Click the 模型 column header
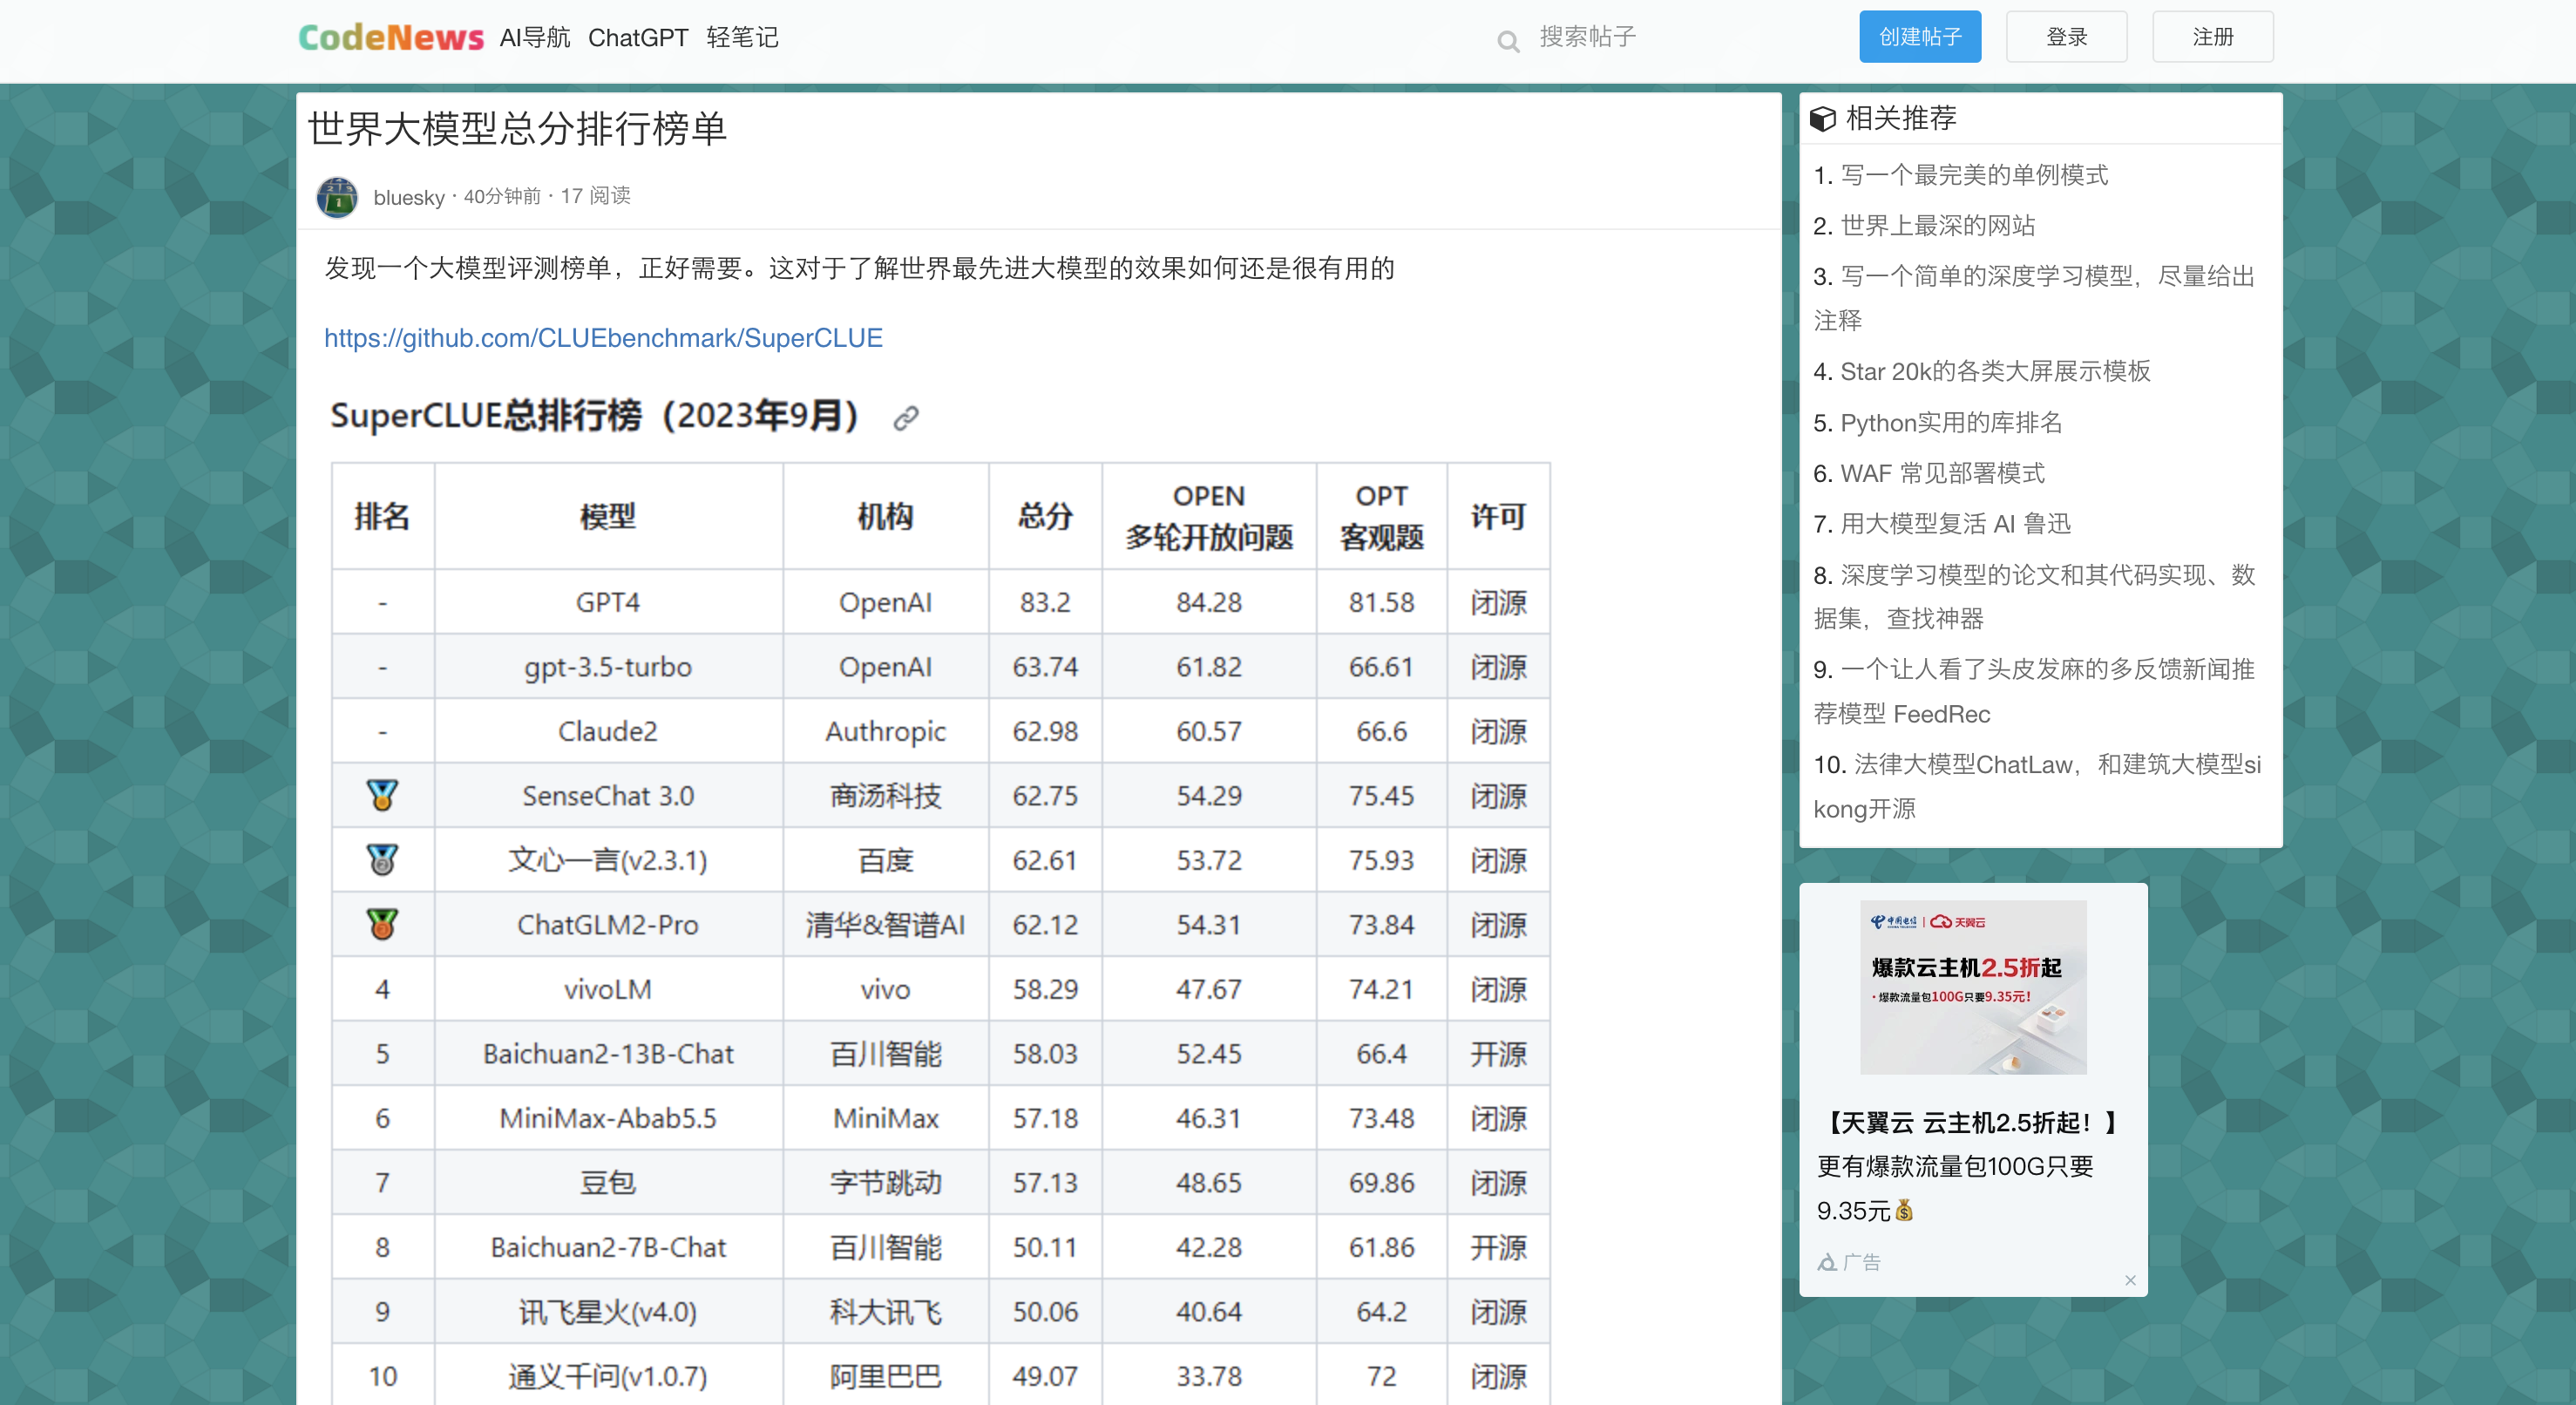The image size is (2576, 1405). pyautogui.click(x=607, y=517)
